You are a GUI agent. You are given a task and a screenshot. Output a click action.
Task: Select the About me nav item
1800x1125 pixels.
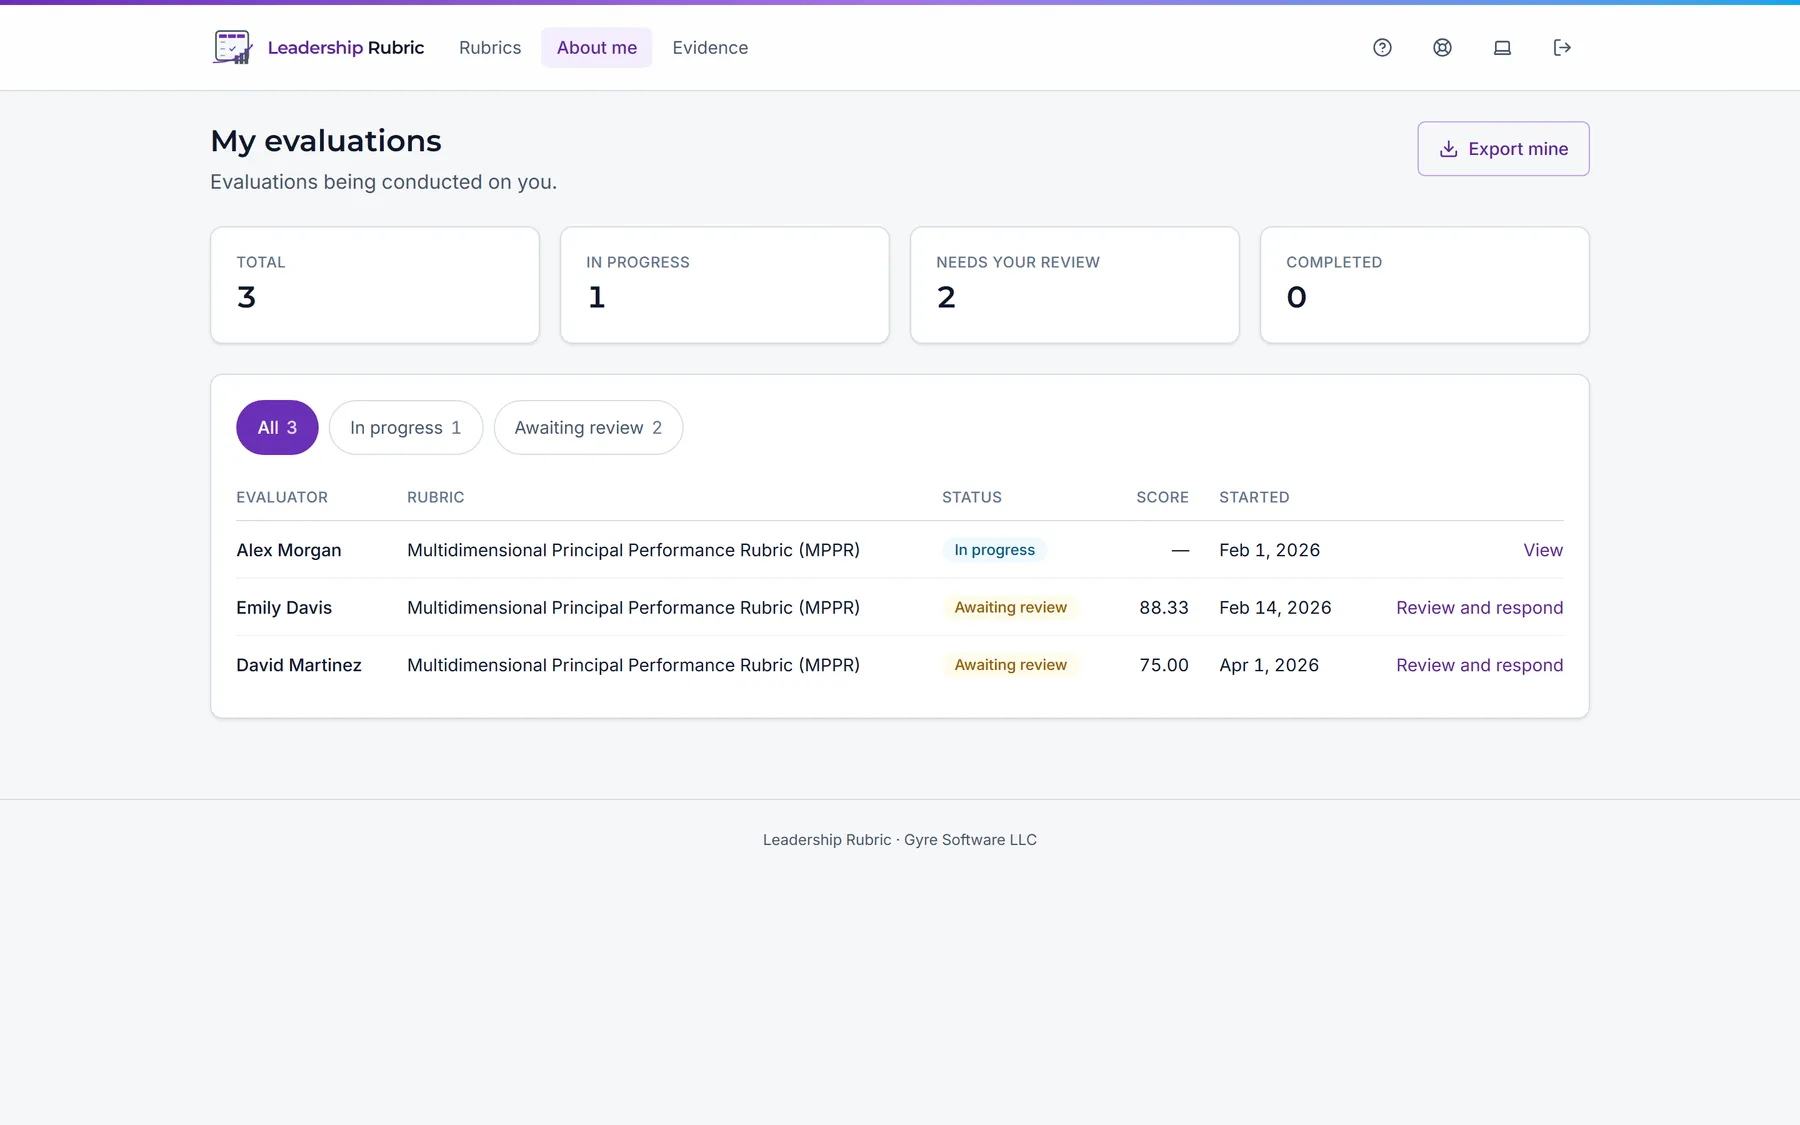pos(597,47)
